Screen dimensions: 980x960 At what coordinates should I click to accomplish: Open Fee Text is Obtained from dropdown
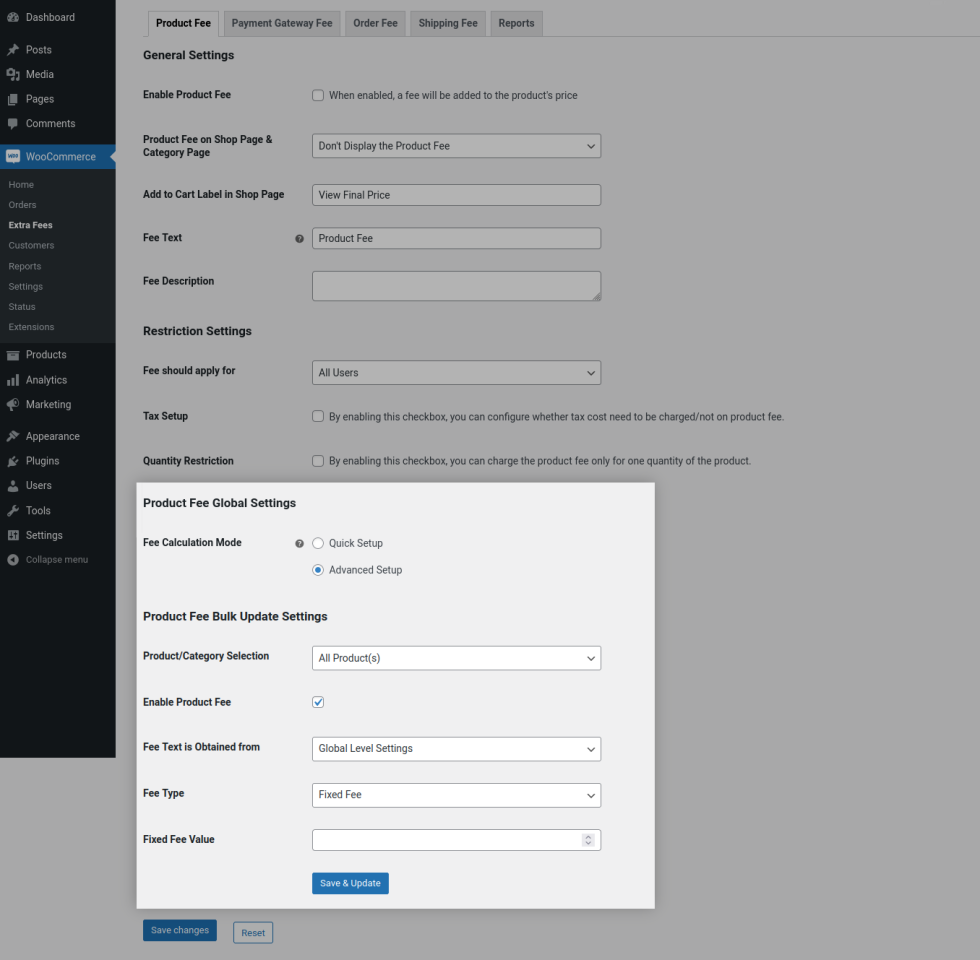[x=456, y=749]
